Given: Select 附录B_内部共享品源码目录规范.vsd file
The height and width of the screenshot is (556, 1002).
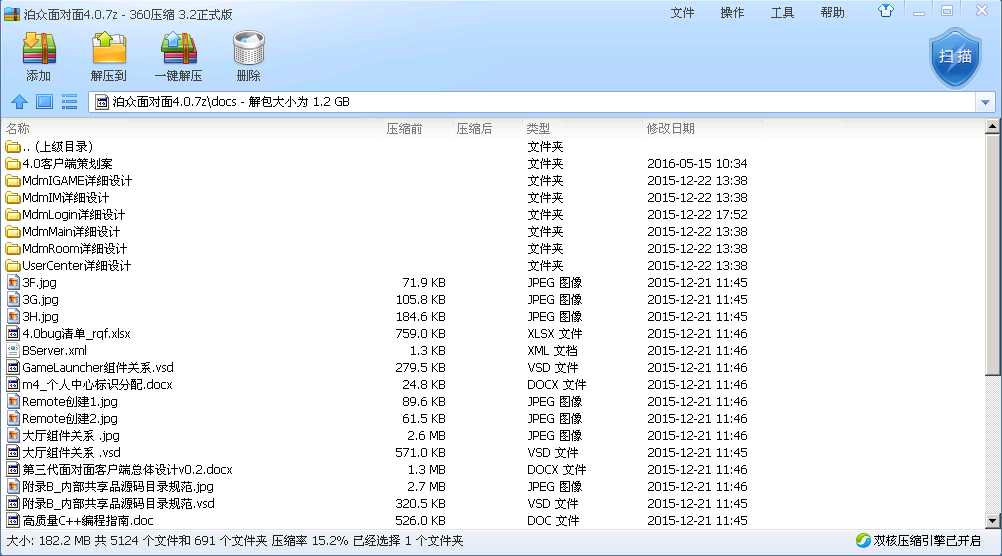Looking at the screenshot, I should pos(118,504).
